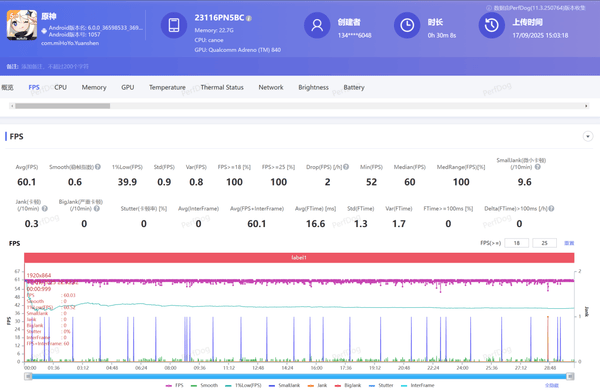The height and width of the screenshot is (390, 600).
Task: Select the FPS tab
Action: [34, 87]
